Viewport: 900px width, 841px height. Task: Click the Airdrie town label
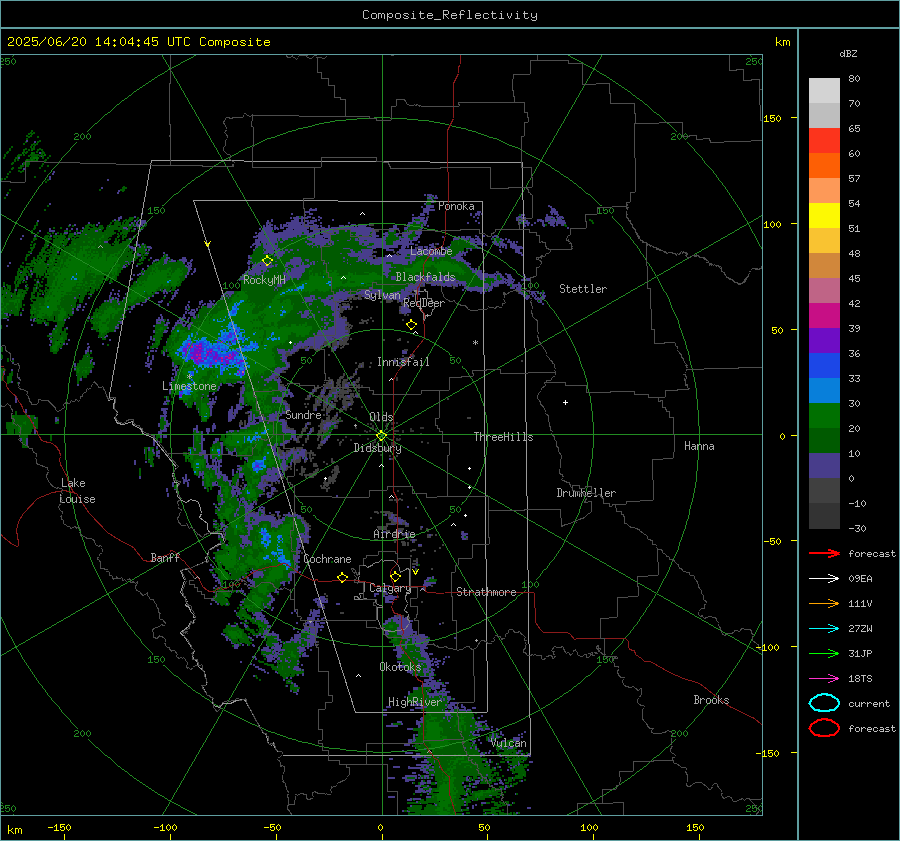click(394, 534)
